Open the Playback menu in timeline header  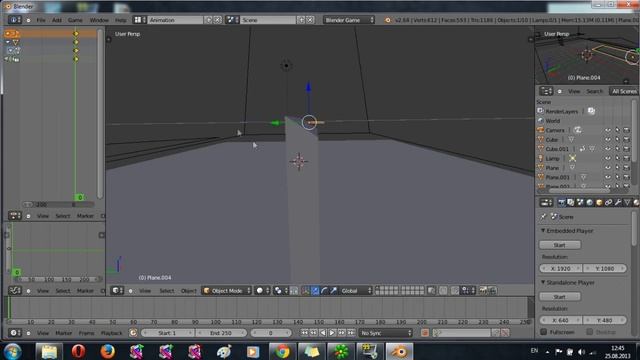coord(111,333)
